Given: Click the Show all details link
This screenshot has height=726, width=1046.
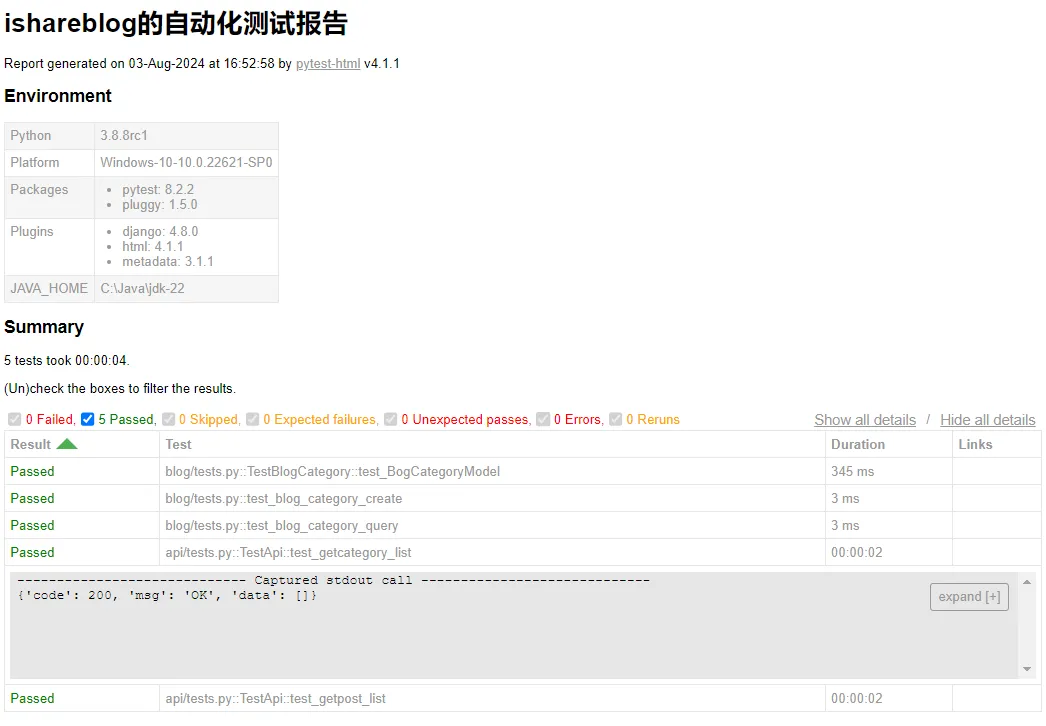Looking at the screenshot, I should (x=864, y=420).
